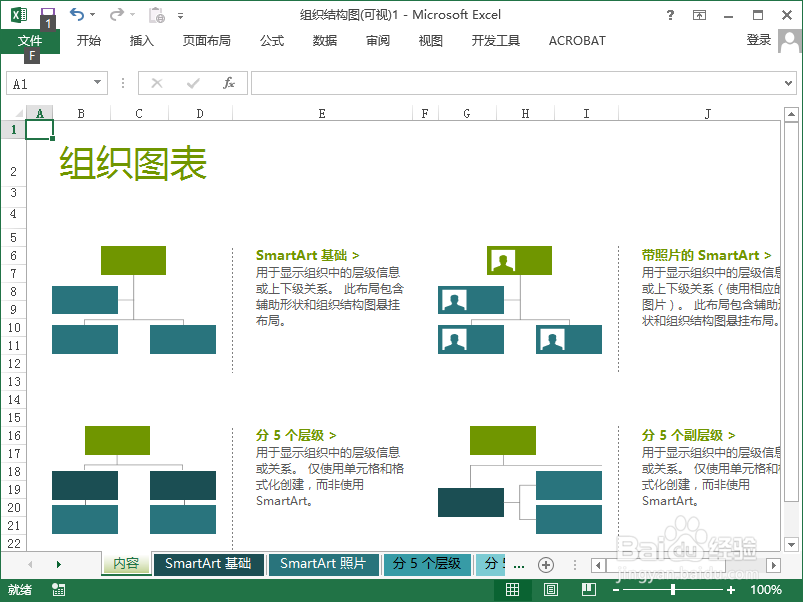Click the Select All corner triangle
The image size is (803, 602).
pyautogui.click(x=19, y=113)
